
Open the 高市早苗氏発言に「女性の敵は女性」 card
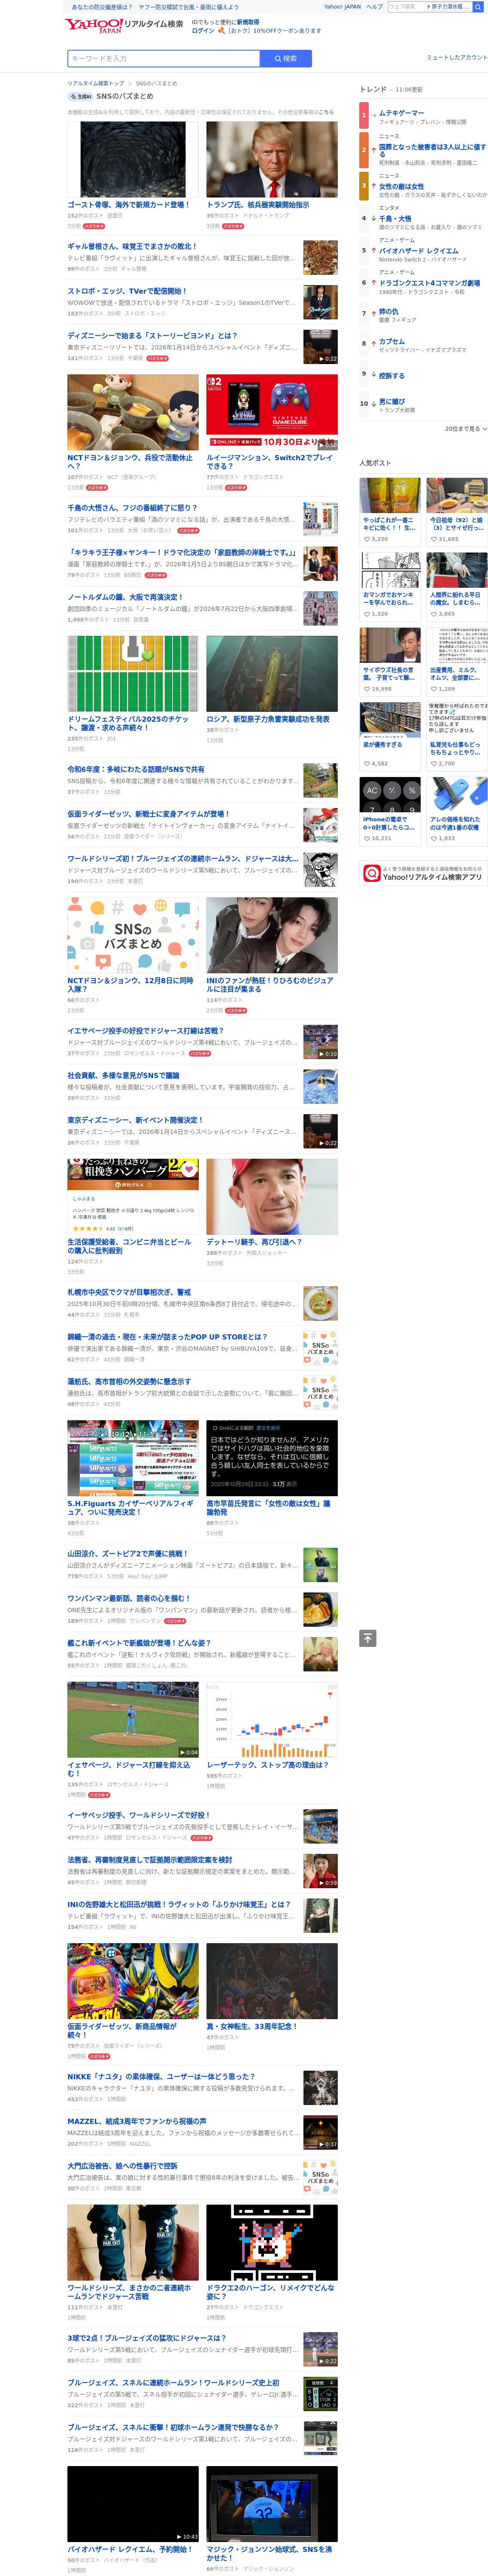272,1458
